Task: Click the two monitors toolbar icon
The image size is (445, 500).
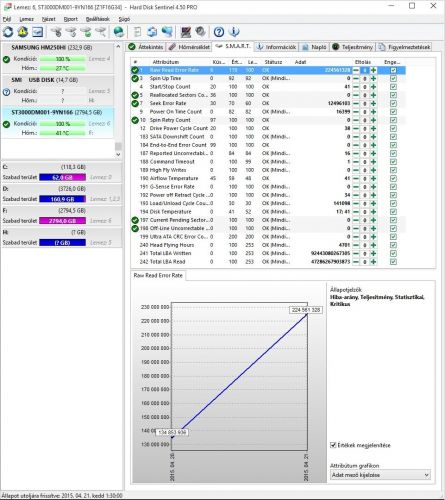Action: 167,32
